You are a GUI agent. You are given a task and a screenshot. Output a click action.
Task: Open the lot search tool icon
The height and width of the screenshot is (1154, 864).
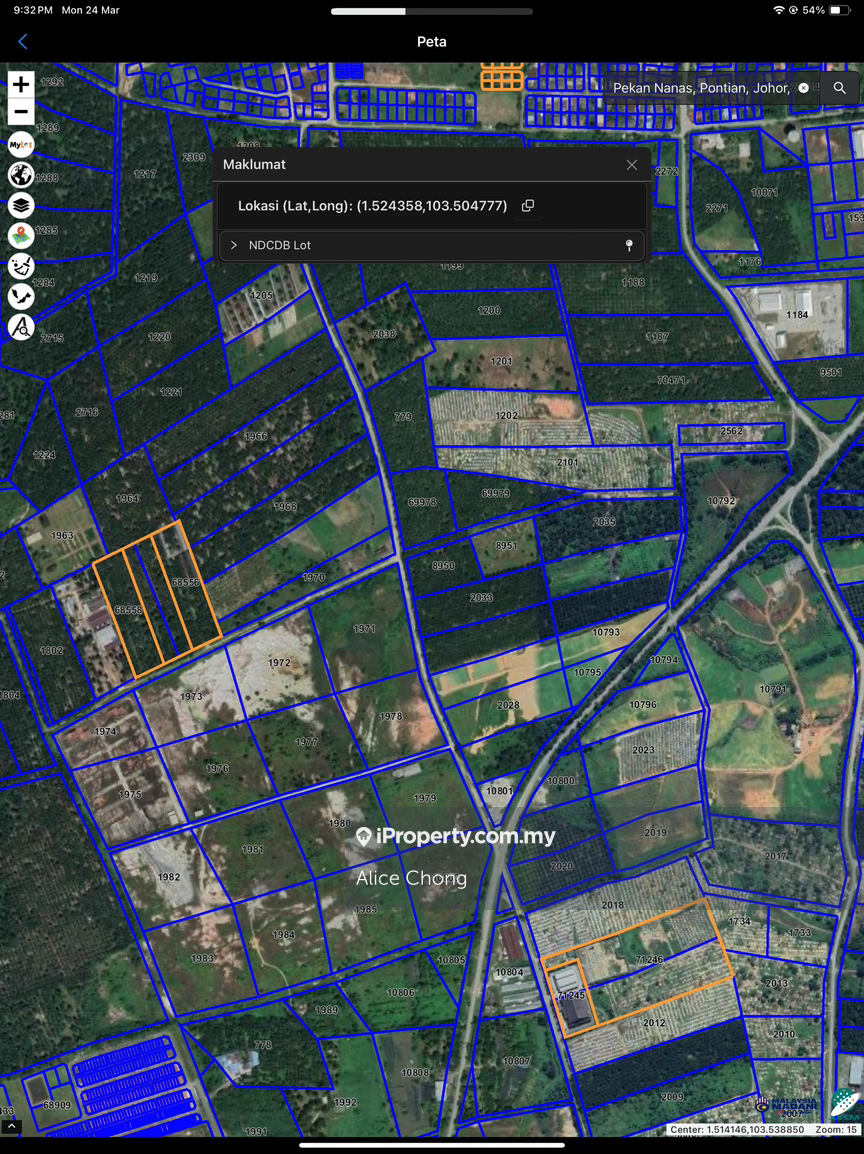(x=21, y=327)
